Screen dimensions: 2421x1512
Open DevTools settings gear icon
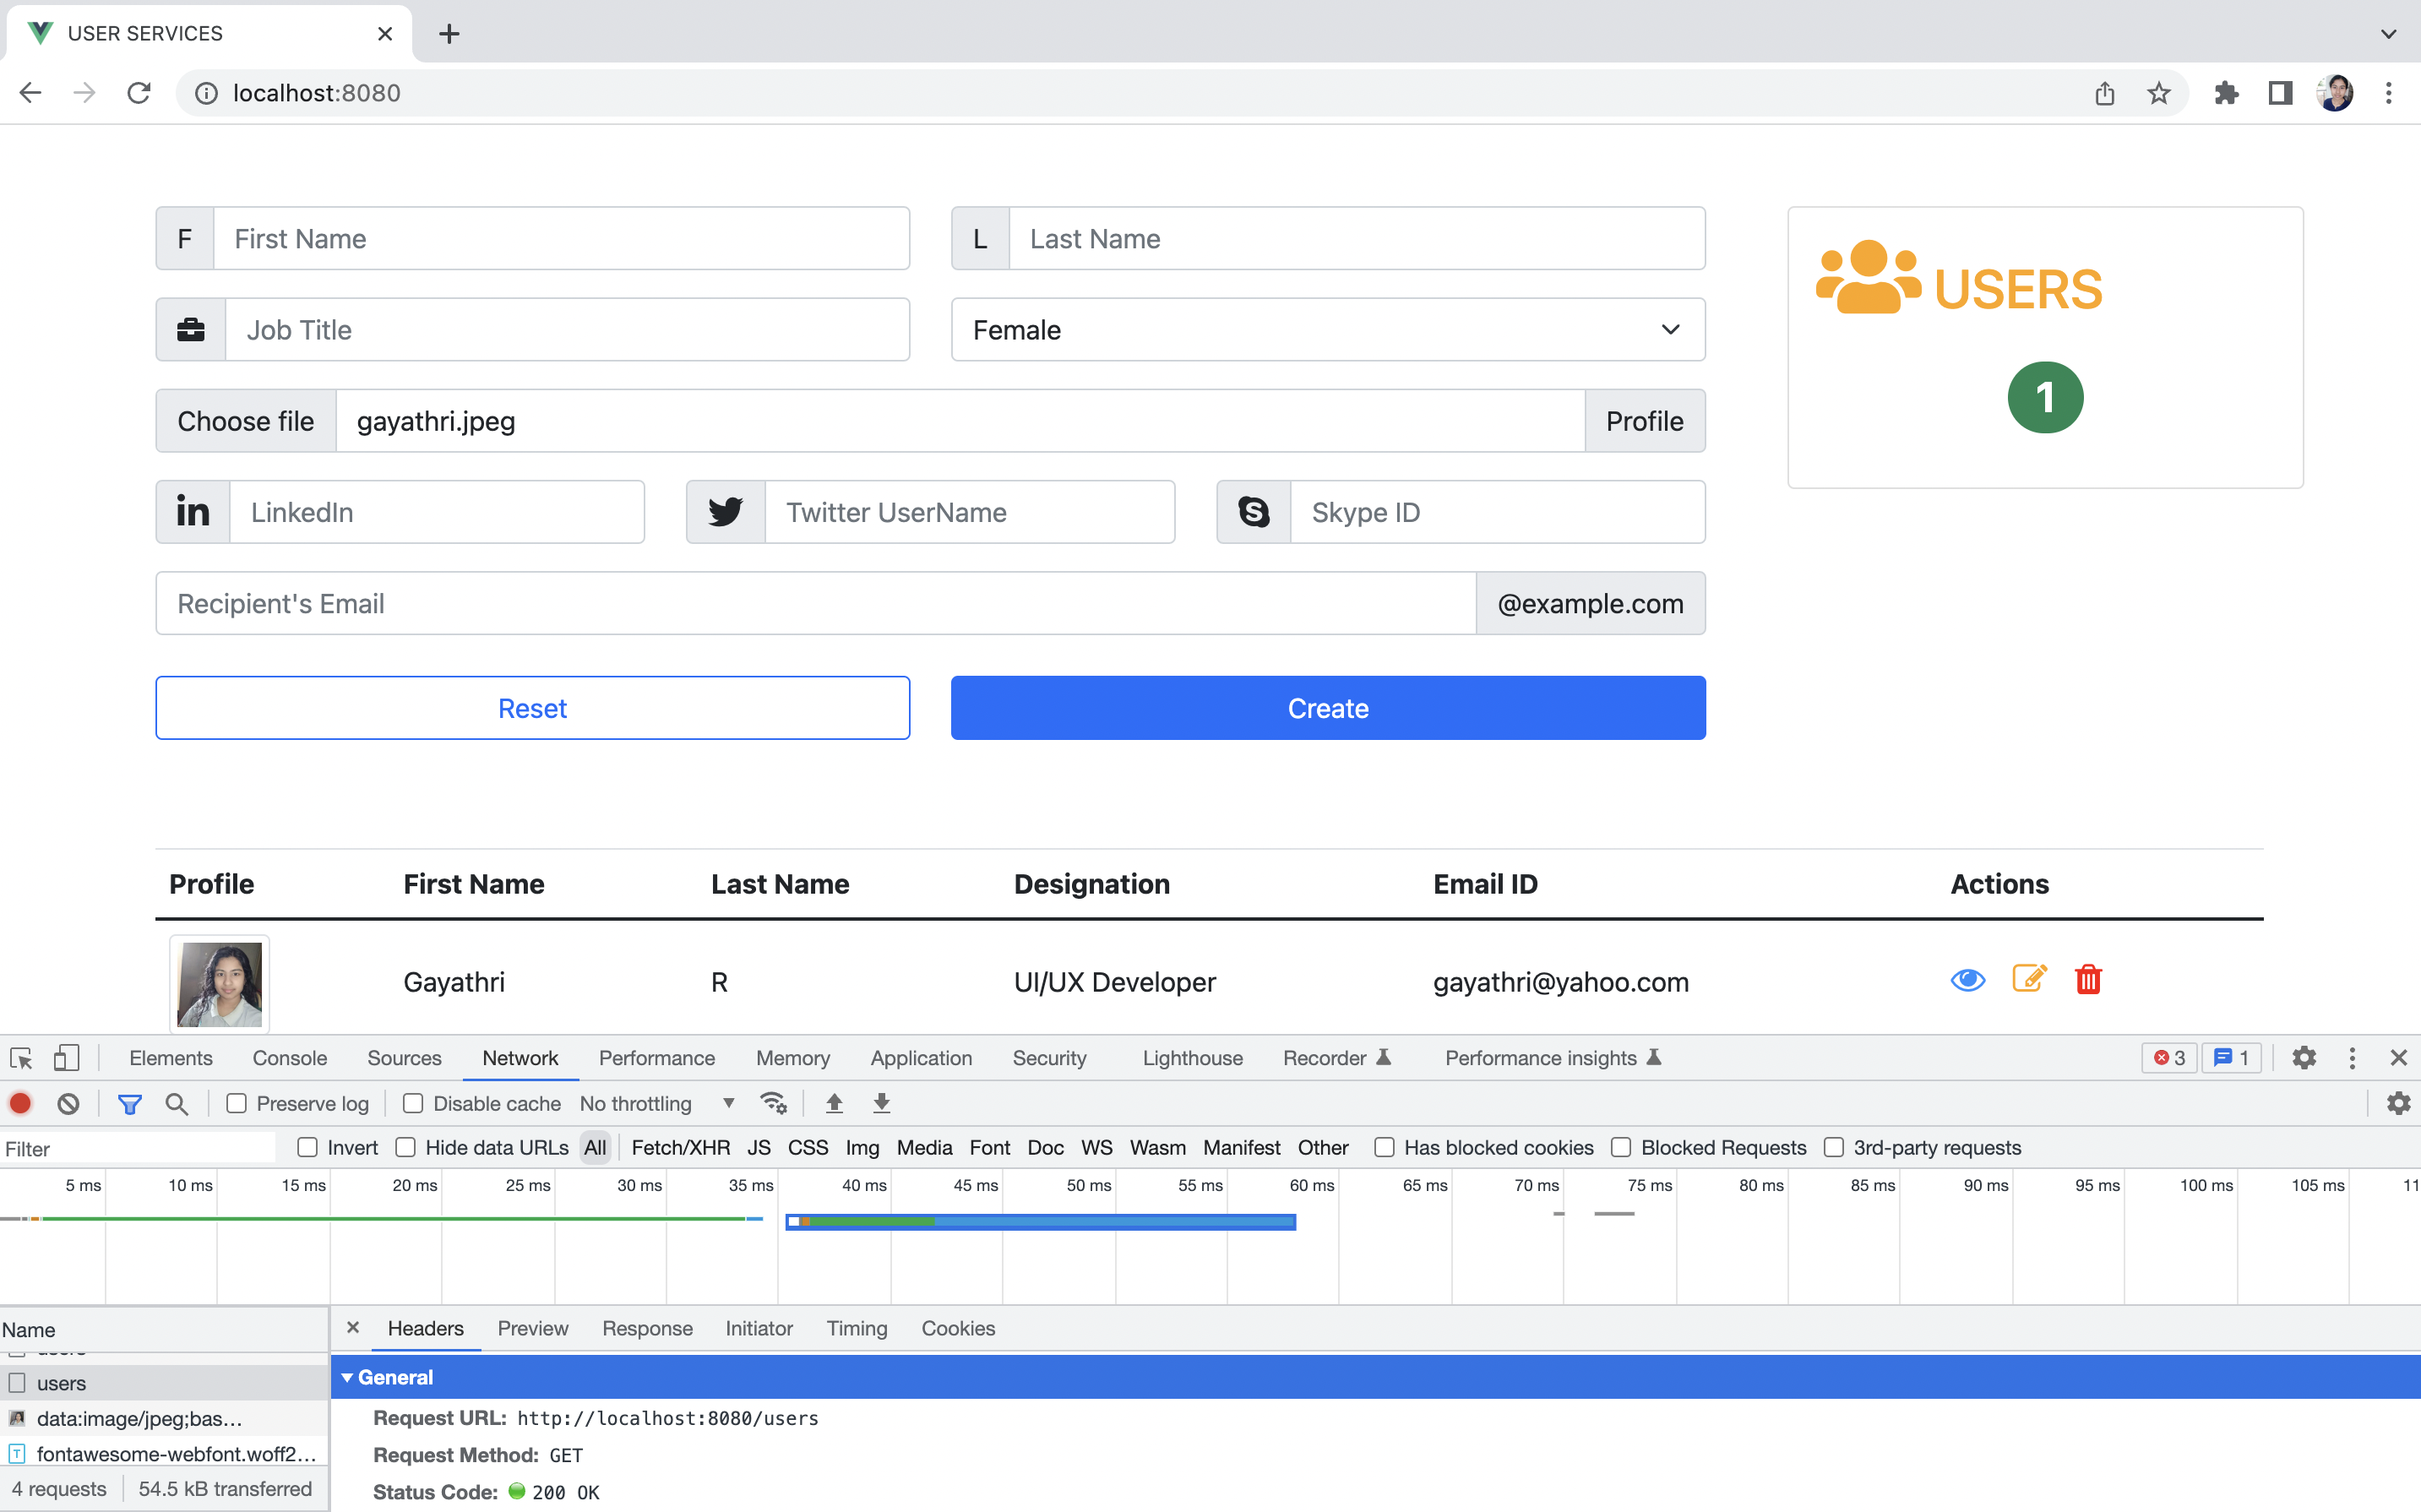pyautogui.click(x=2303, y=1058)
